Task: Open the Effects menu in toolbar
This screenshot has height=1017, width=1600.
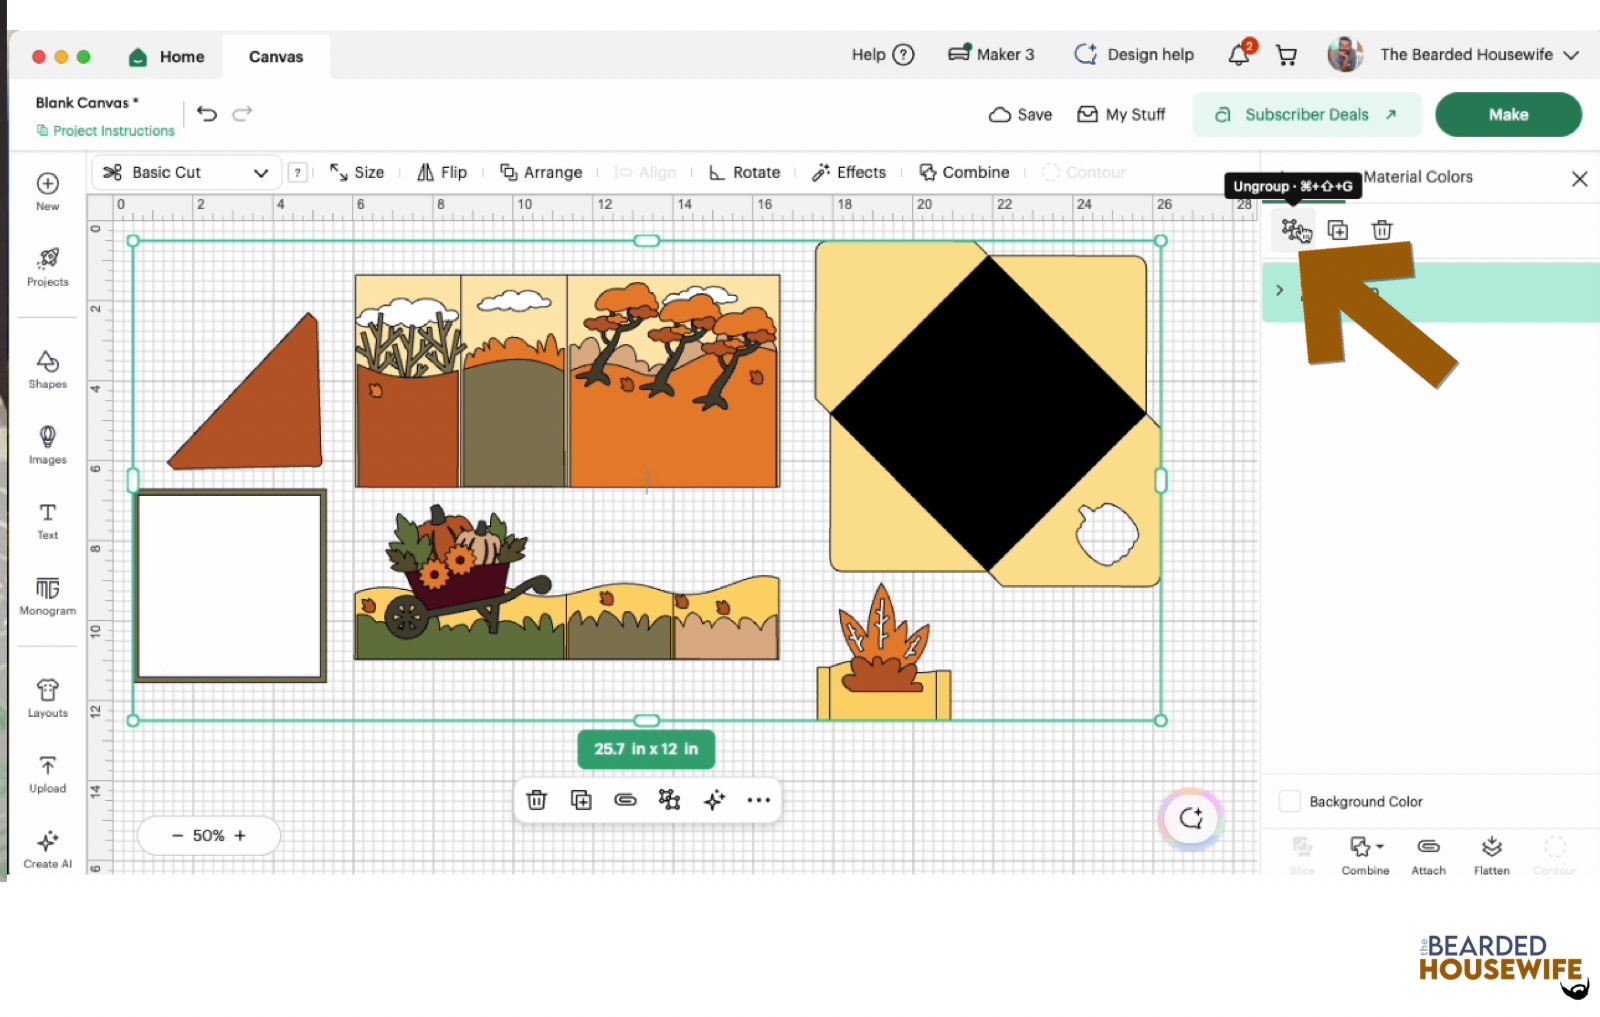Action: pos(849,172)
